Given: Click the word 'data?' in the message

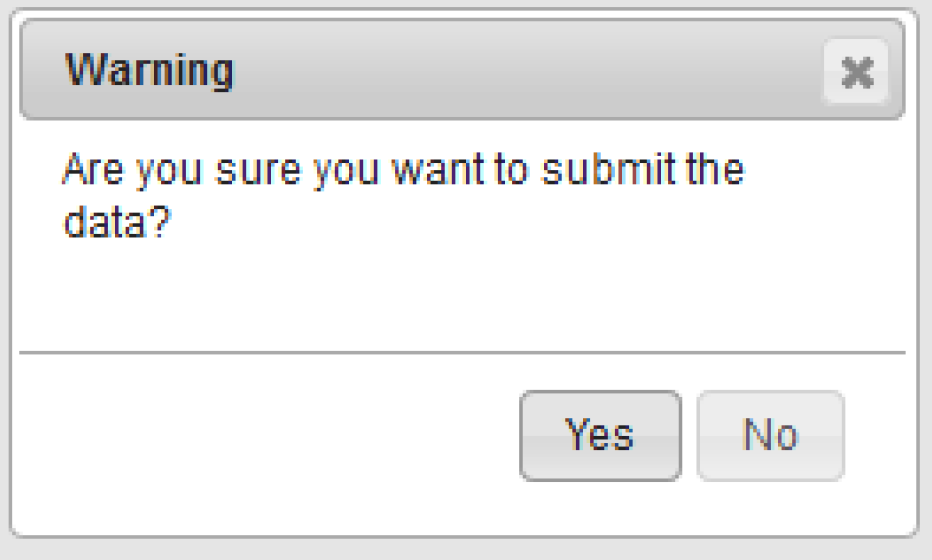Looking at the screenshot, I should pyautogui.click(x=112, y=220).
